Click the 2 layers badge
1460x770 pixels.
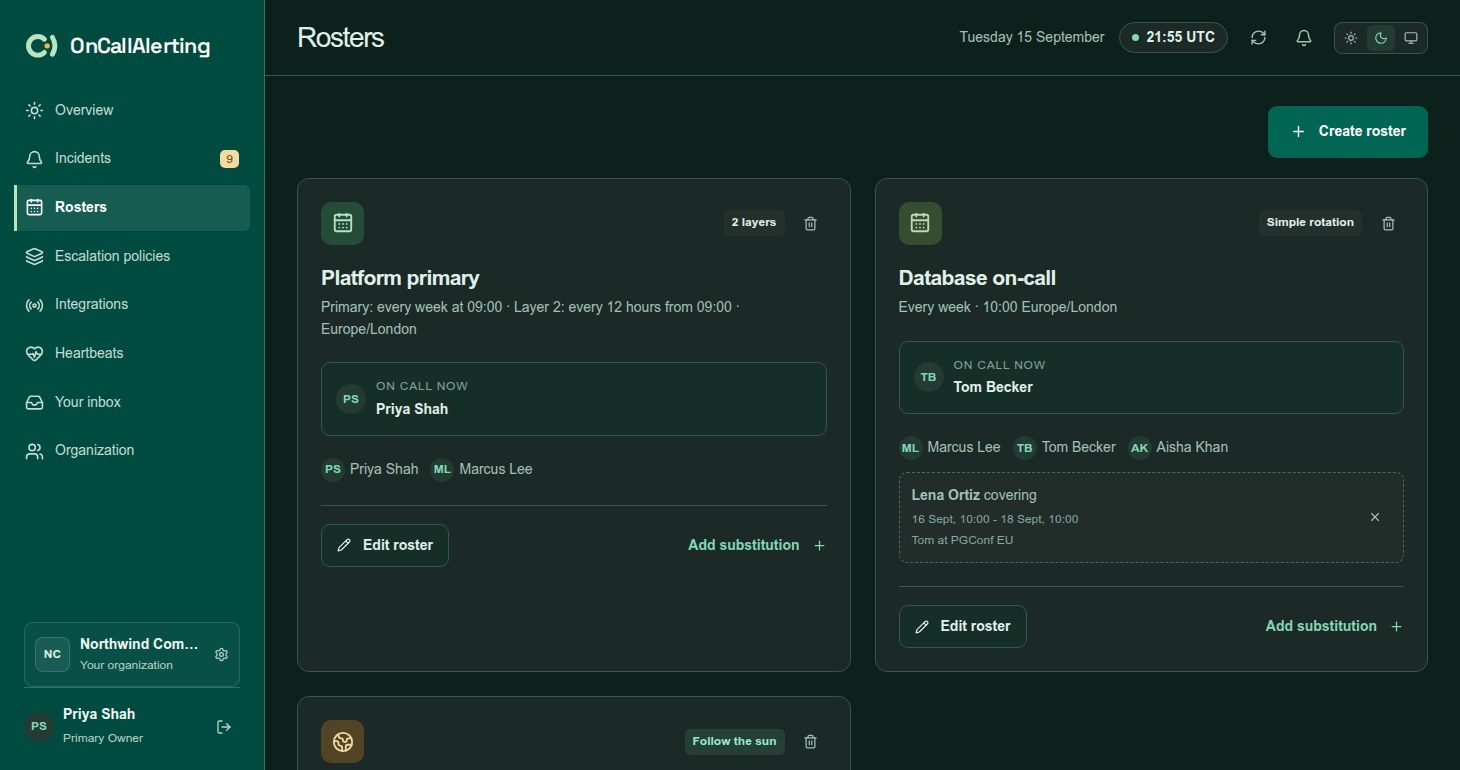pos(754,223)
